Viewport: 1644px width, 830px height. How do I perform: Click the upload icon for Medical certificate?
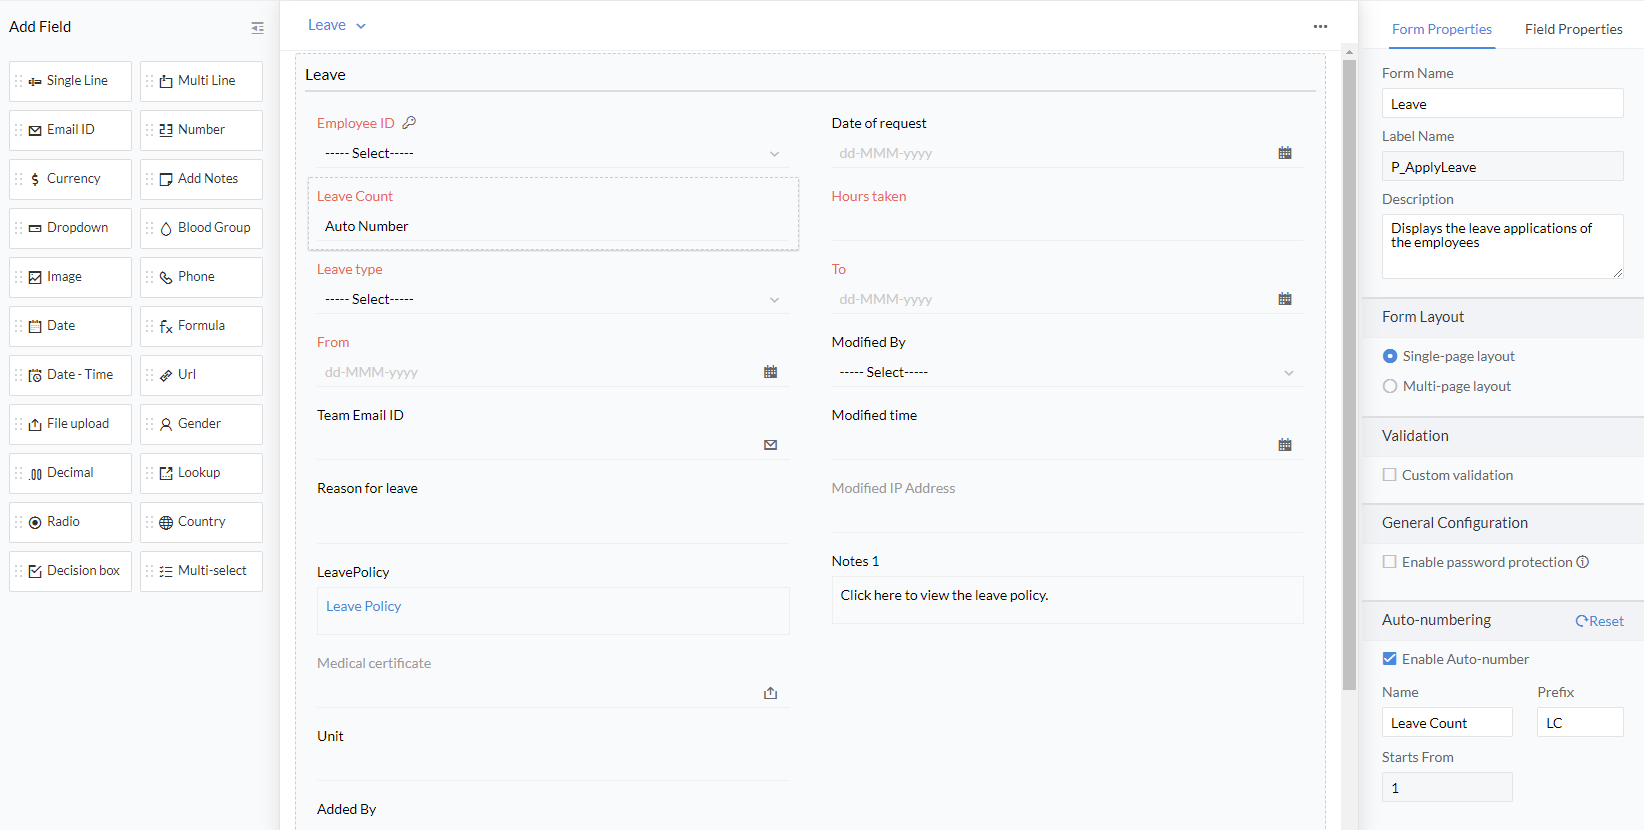coord(770,693)
